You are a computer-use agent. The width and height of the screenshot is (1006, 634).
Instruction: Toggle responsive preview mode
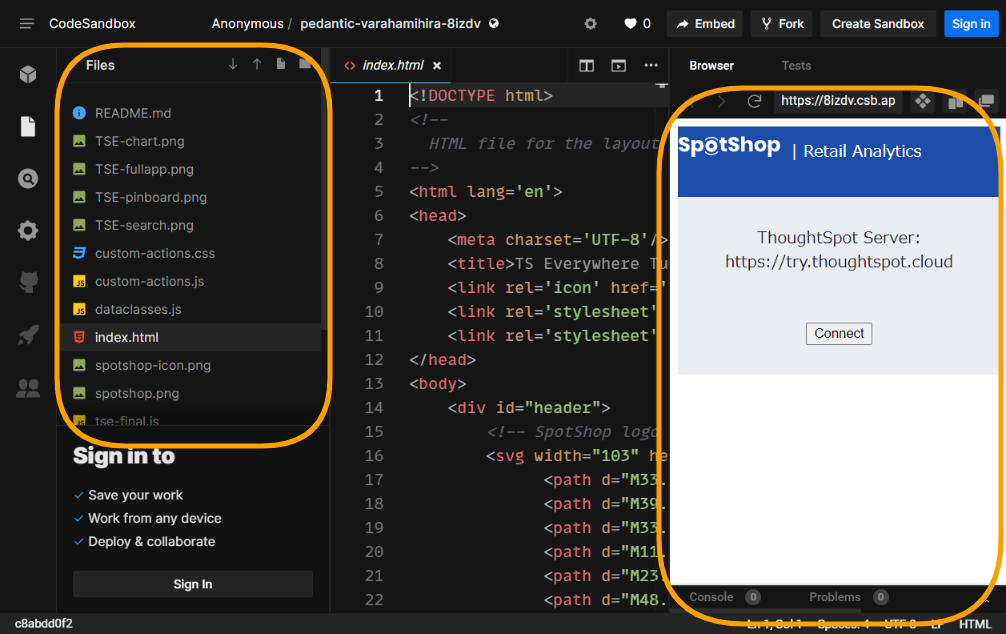956,100
